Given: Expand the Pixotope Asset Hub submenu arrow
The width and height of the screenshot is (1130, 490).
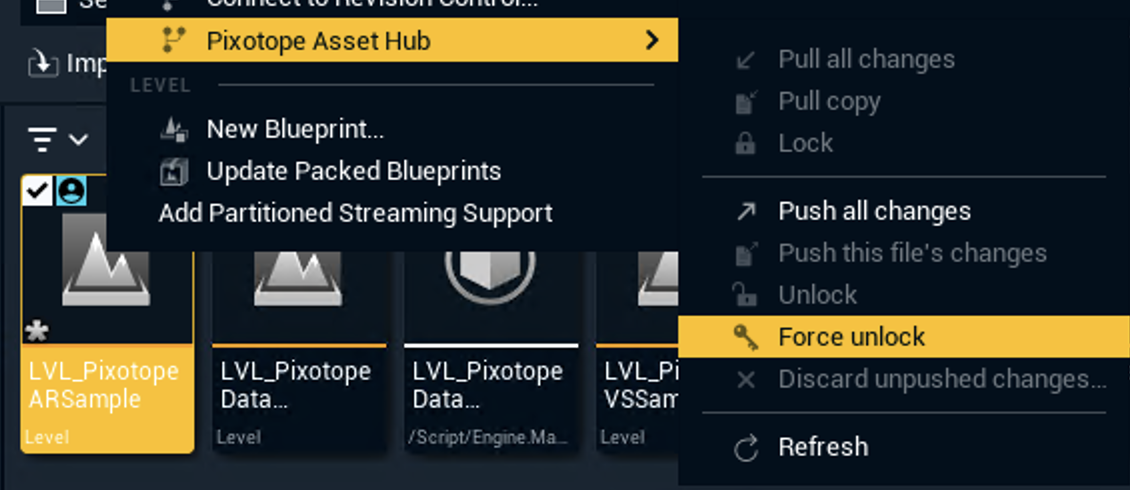Looking at the screenshot, I should (x=652, y=40).
